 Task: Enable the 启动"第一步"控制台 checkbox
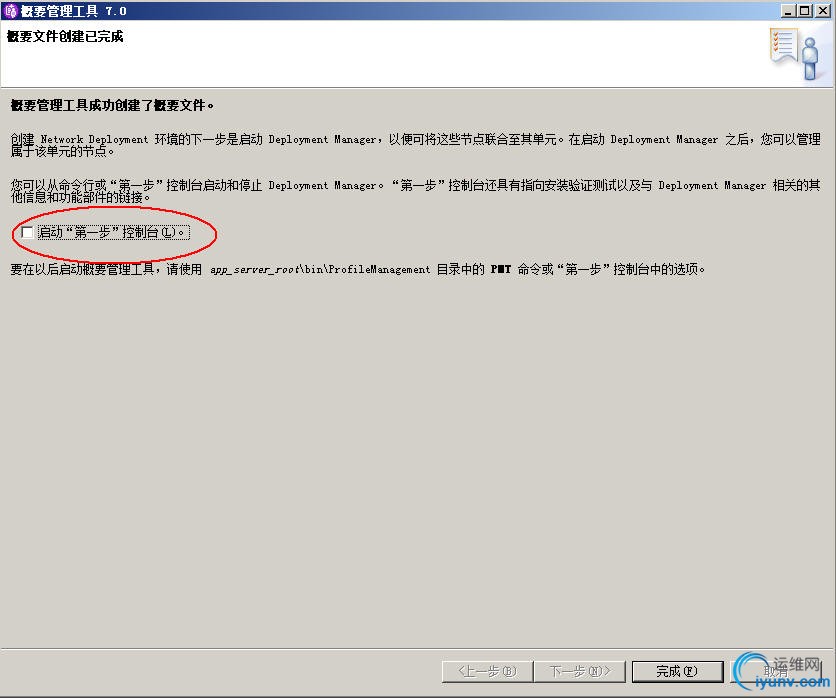point(27,232)
